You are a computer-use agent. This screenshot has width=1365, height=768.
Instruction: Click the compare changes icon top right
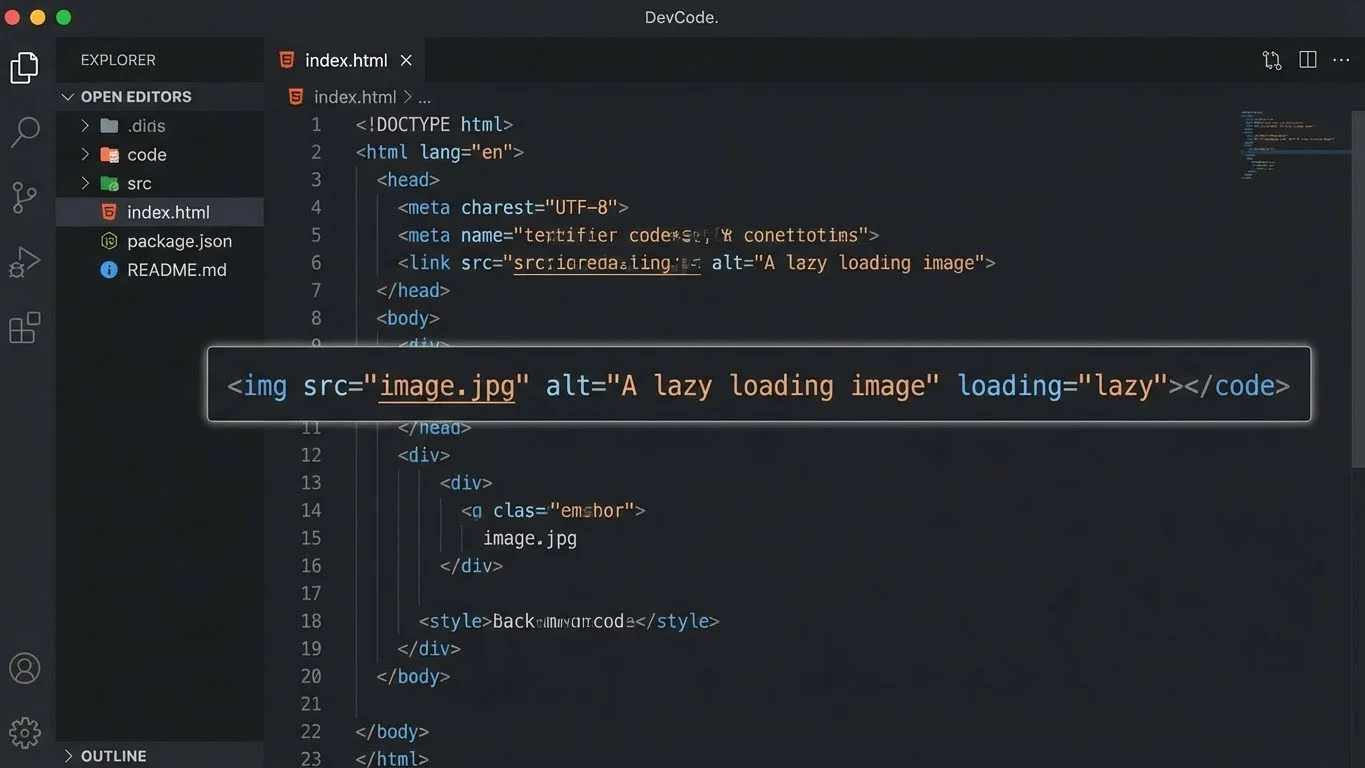1271,60
